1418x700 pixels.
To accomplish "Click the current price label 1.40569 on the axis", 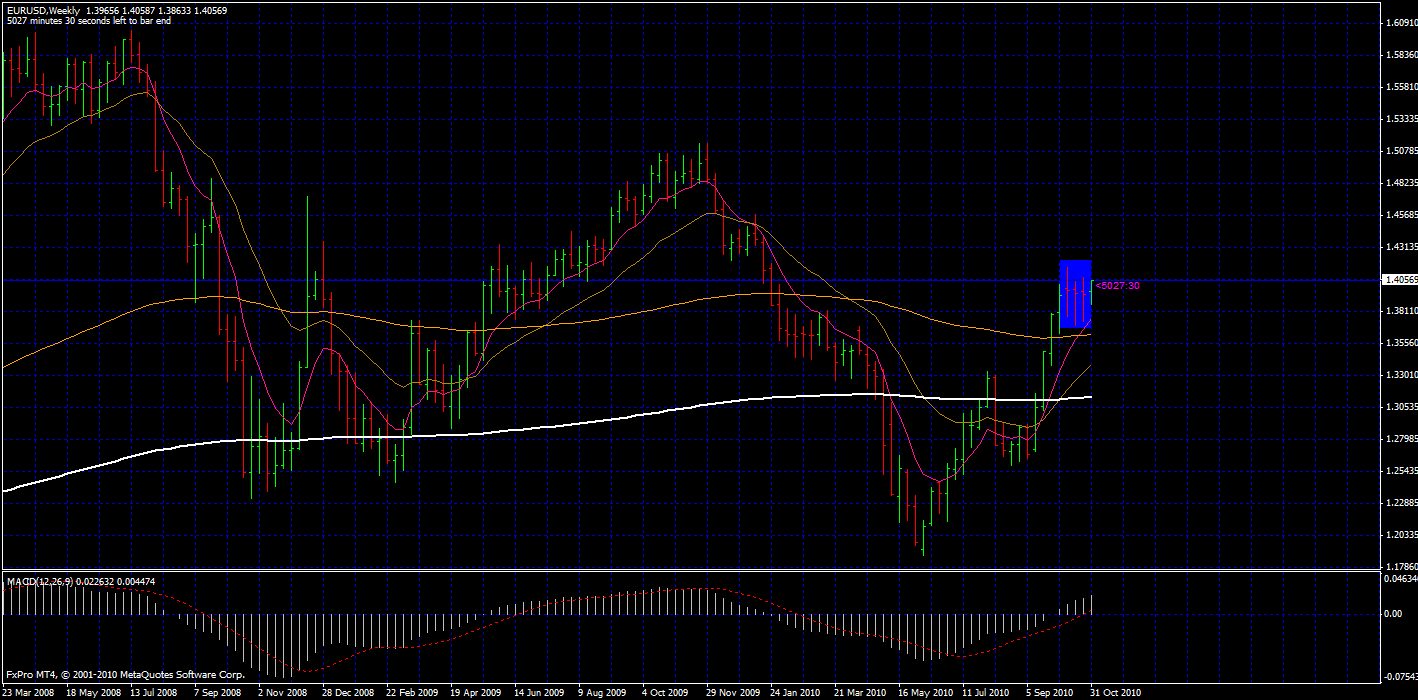I will [1398, 280].
